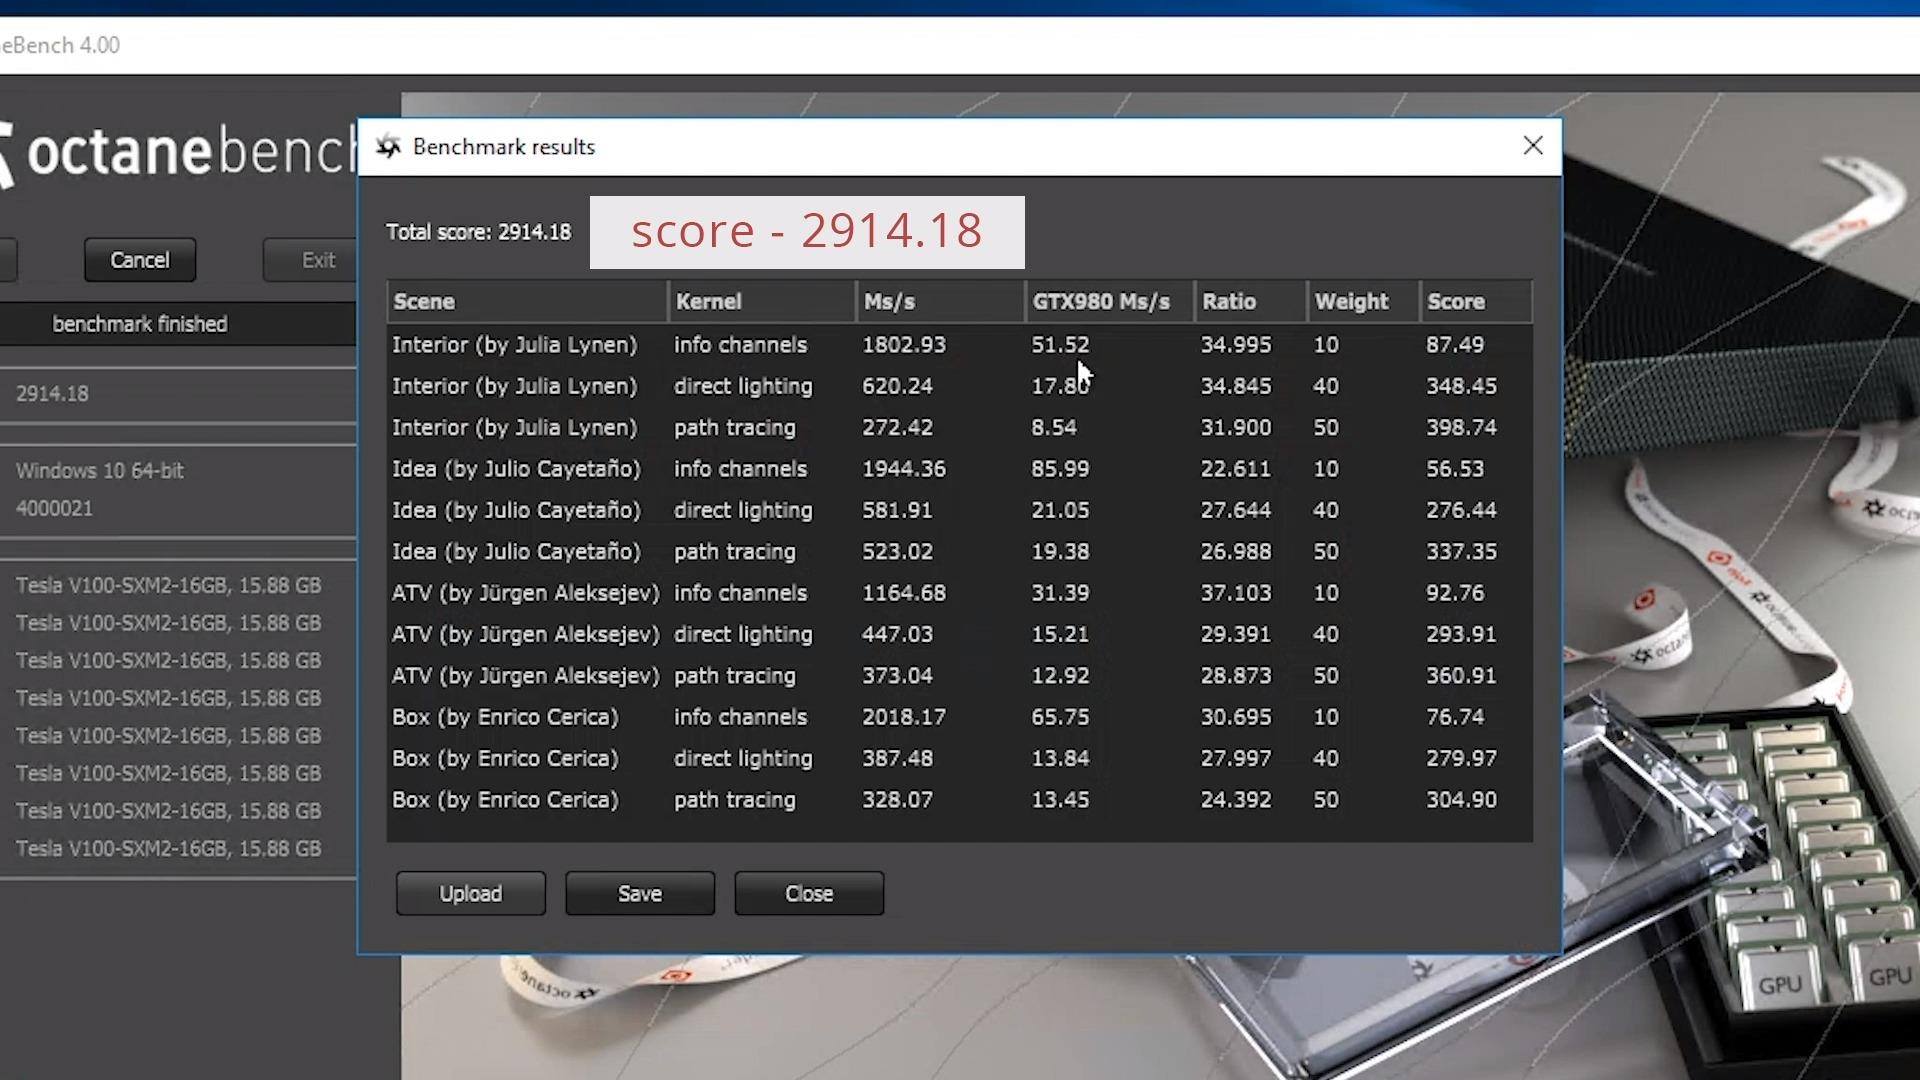Click the GTX980 value 65.75
Image resolution: width=1920 pixels, height=1080 pixels.
coord(1060,717)
